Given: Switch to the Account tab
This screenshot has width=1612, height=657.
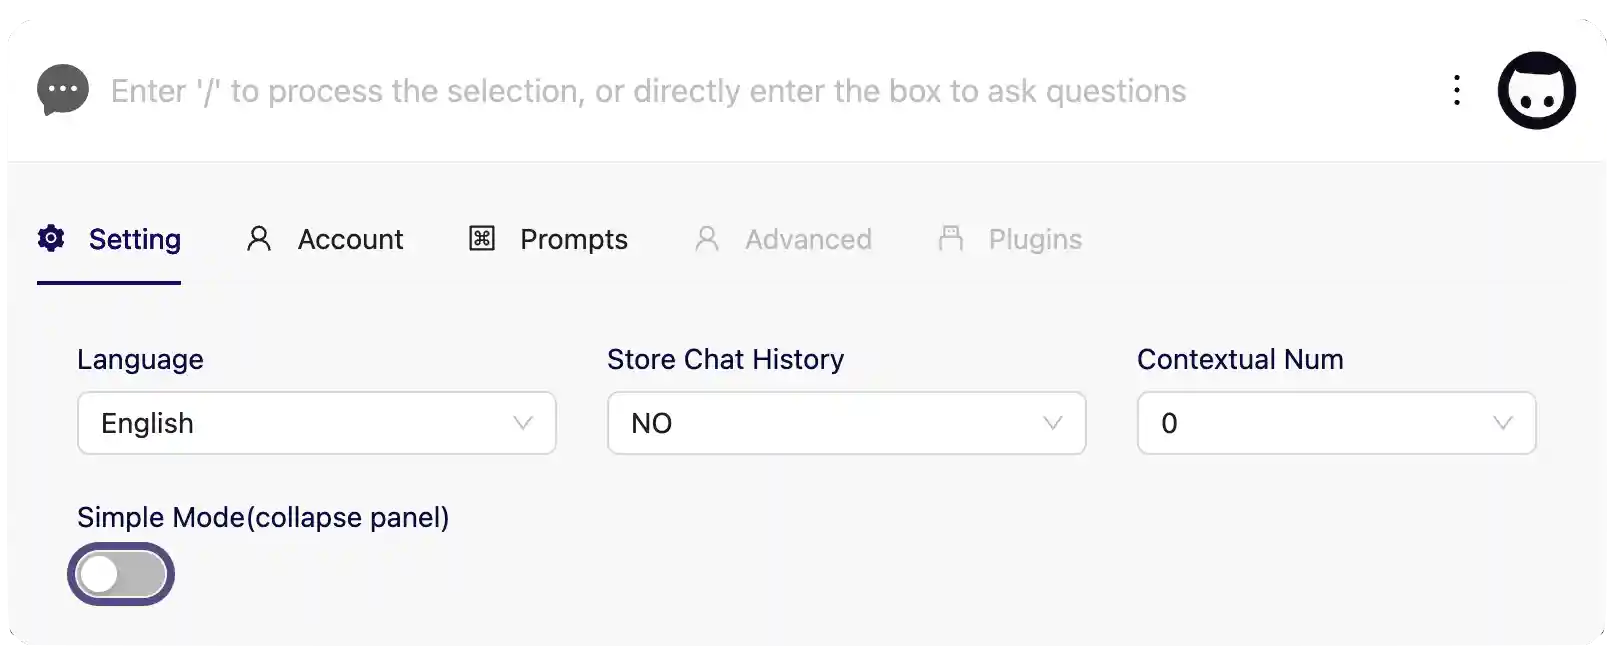Looking at the screenshot, I should tap(350, 240).
